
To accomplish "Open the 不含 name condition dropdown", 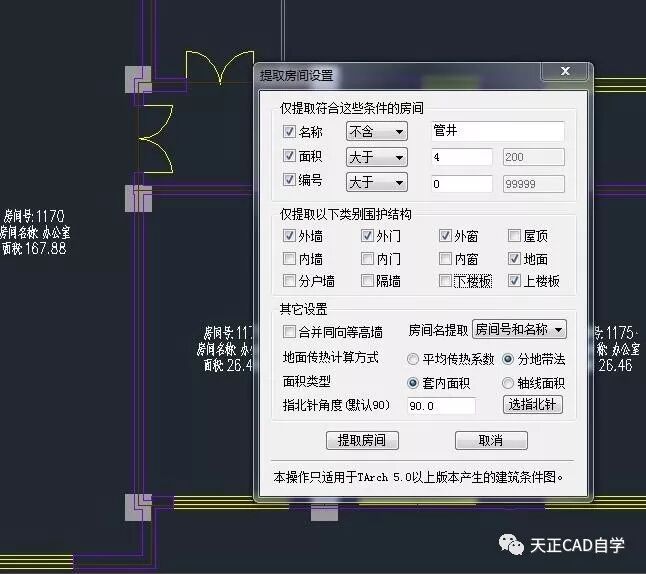I will pyautogui.click(x=377, y=131).
